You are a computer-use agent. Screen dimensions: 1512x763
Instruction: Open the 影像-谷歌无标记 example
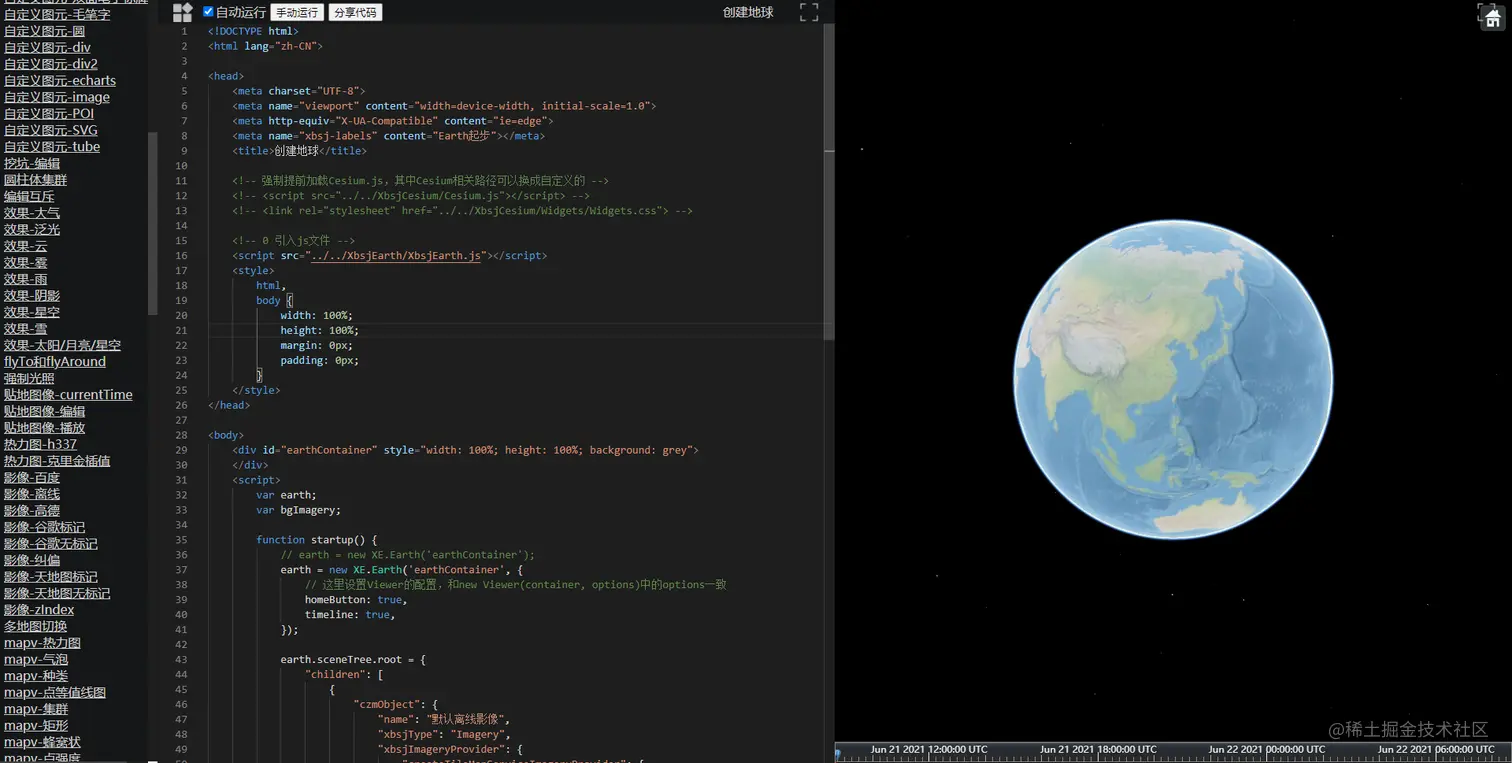coord(51,543)
